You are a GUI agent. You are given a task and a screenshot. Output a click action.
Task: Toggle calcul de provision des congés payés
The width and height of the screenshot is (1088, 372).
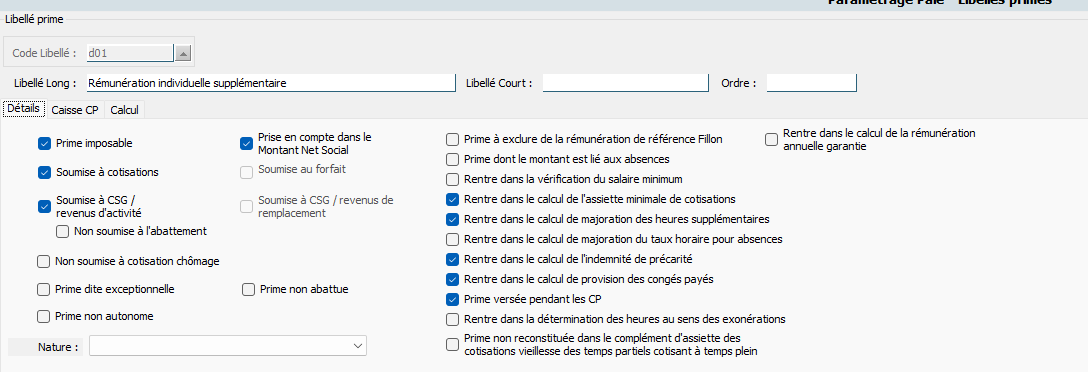coord(452,280)
